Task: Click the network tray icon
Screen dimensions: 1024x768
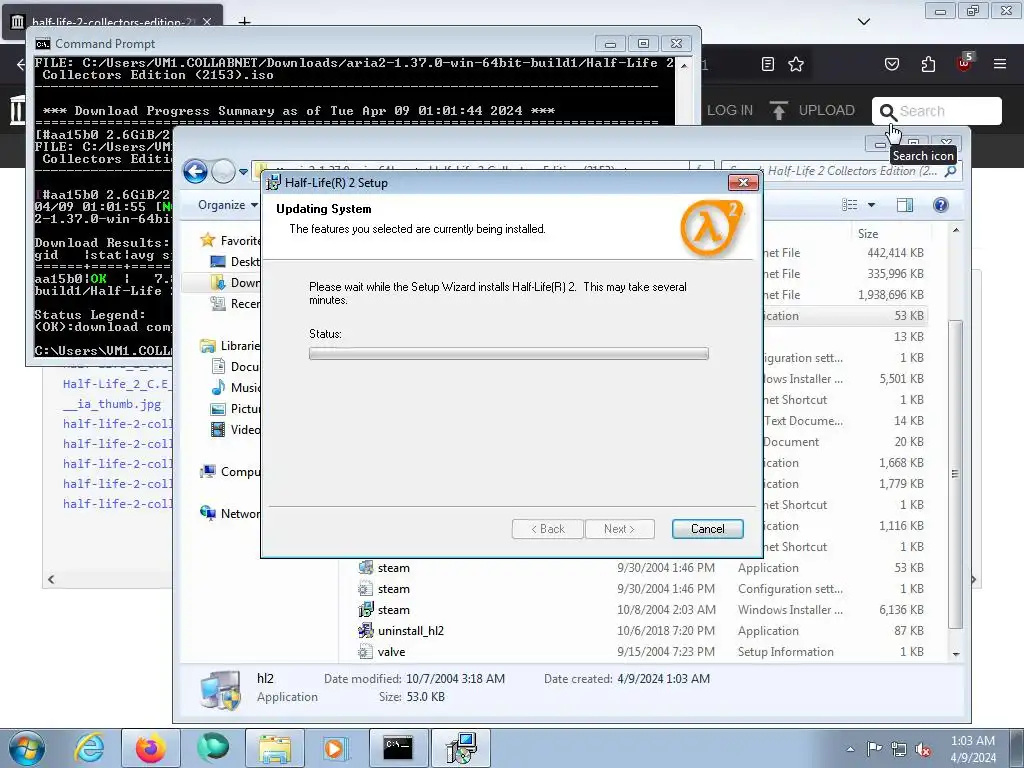Action: click(x=899, y=749)
